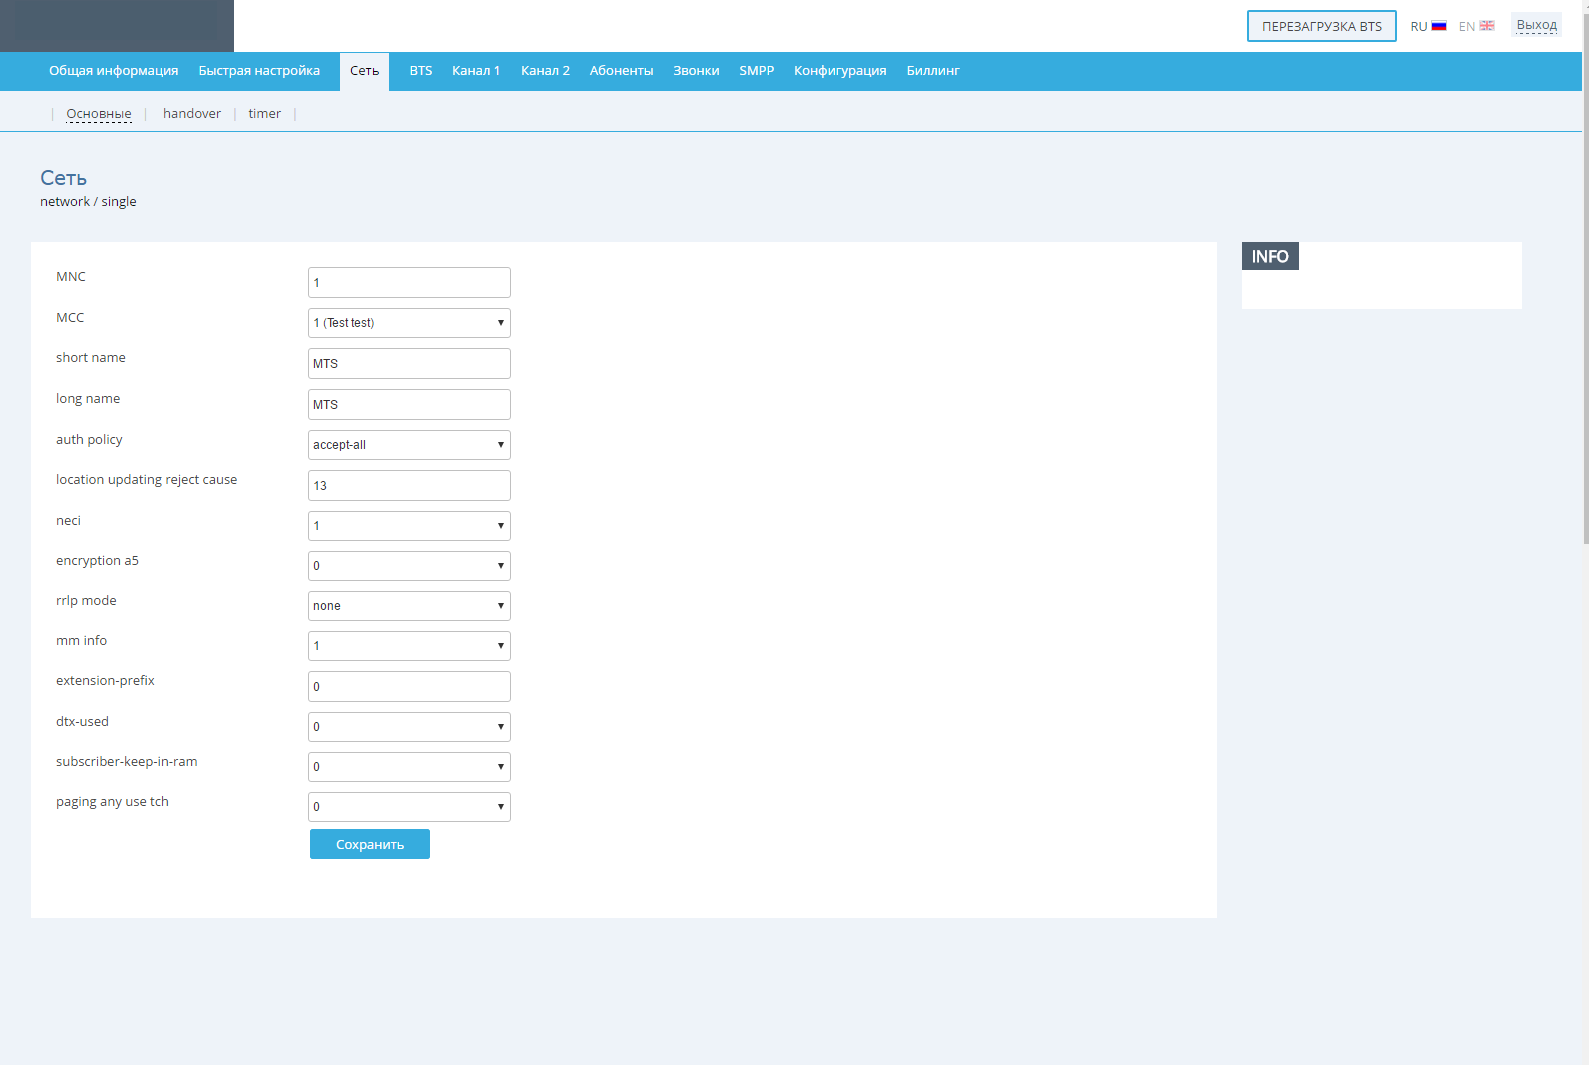The height and width of the screenshot is (1065, 1589).
Task: Expand the auth policy dropdown
Action: pyautogui.click(x=409, y=445)
